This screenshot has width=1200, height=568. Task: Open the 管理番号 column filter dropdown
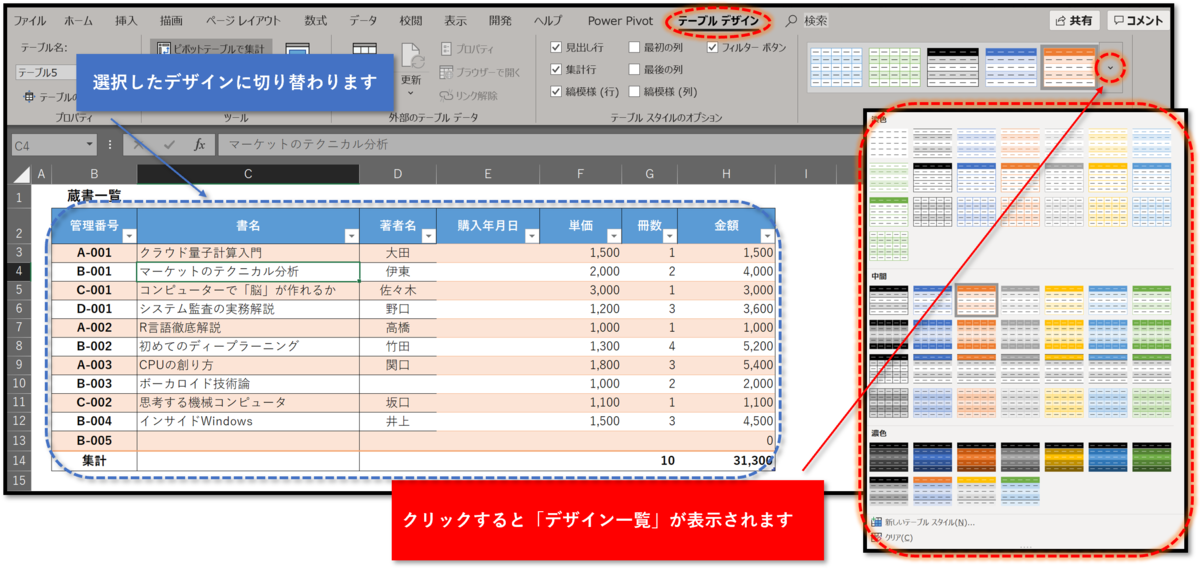pos(128,236)
